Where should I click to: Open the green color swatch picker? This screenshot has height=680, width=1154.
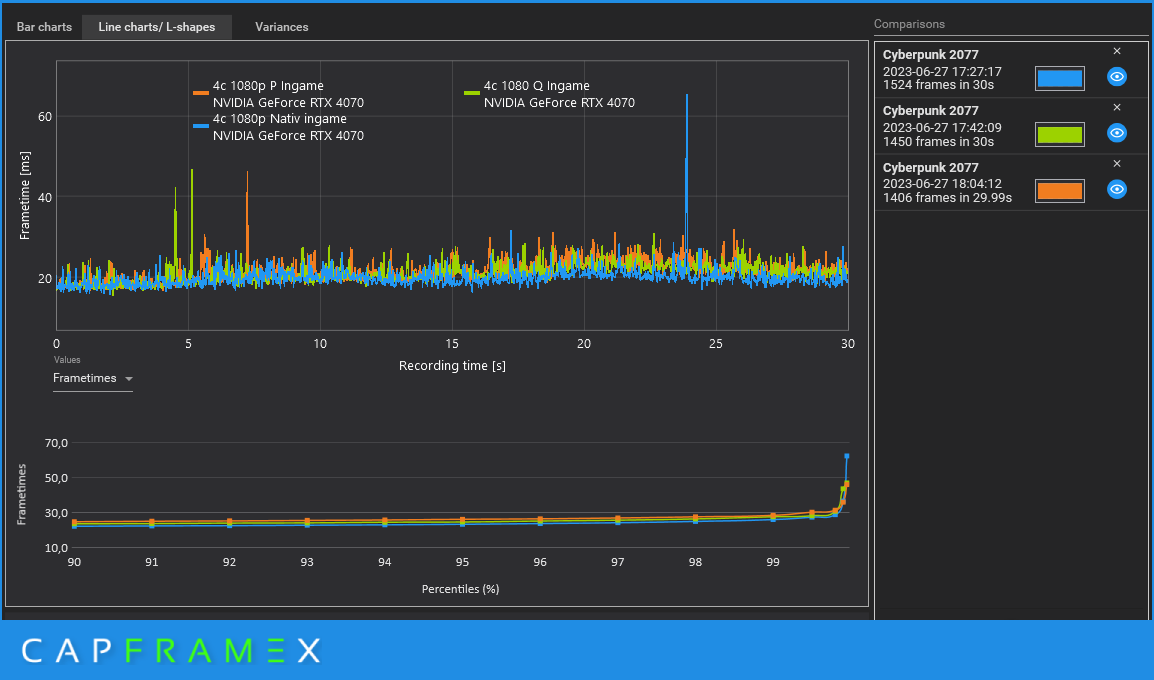coord(1059,135)
